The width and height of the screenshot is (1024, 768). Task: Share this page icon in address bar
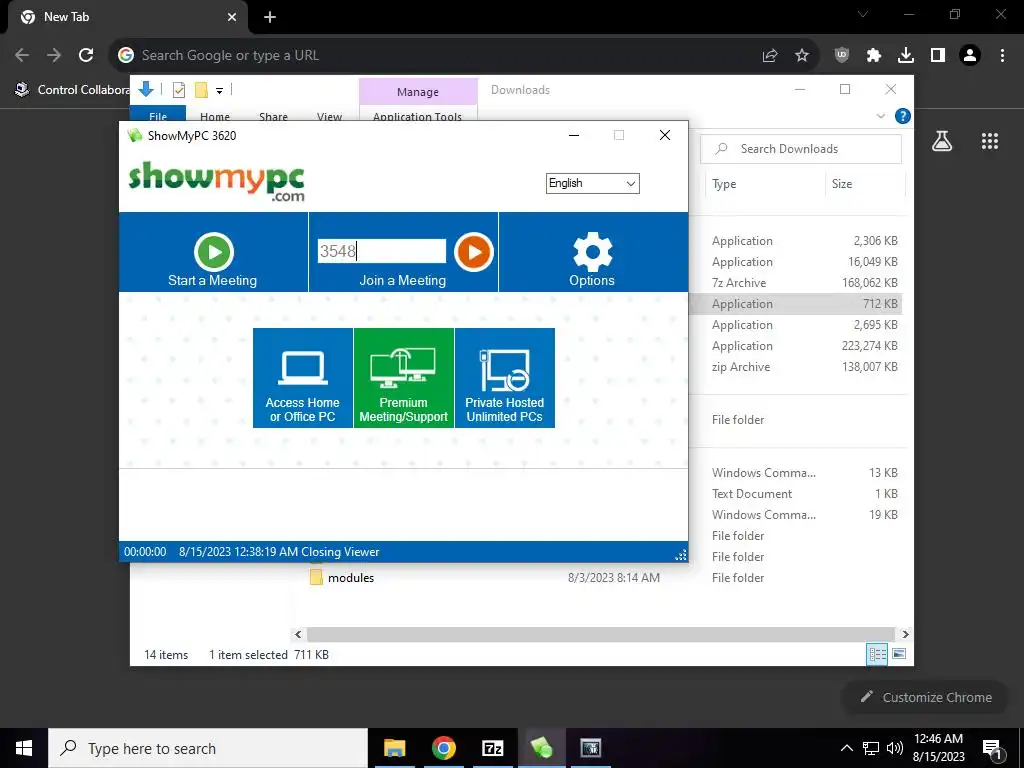[770, 56]
